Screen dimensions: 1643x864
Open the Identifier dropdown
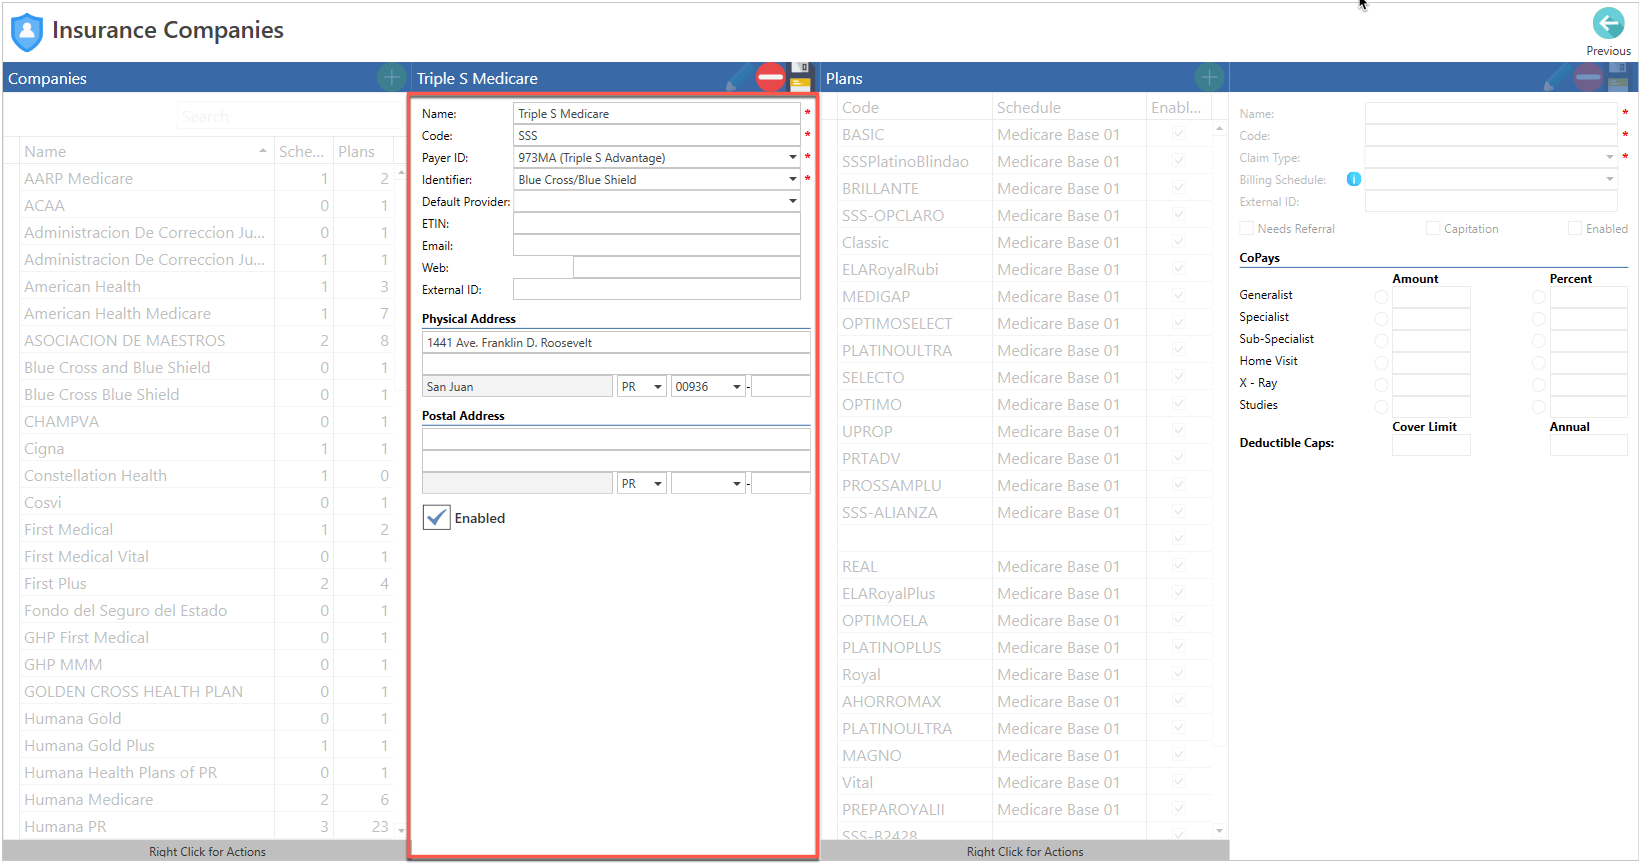click(792, 180)
